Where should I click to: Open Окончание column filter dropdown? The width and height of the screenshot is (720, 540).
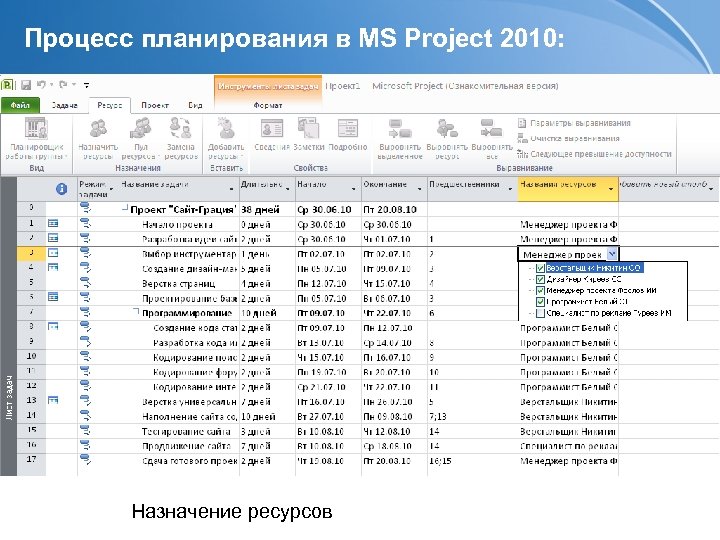tap(419, 189)
